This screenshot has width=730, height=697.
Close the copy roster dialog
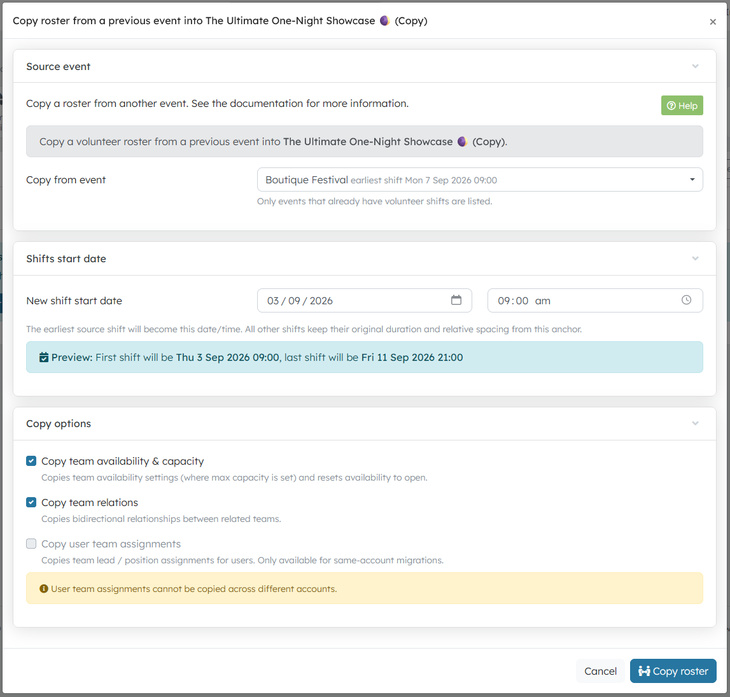click(712, 21)
